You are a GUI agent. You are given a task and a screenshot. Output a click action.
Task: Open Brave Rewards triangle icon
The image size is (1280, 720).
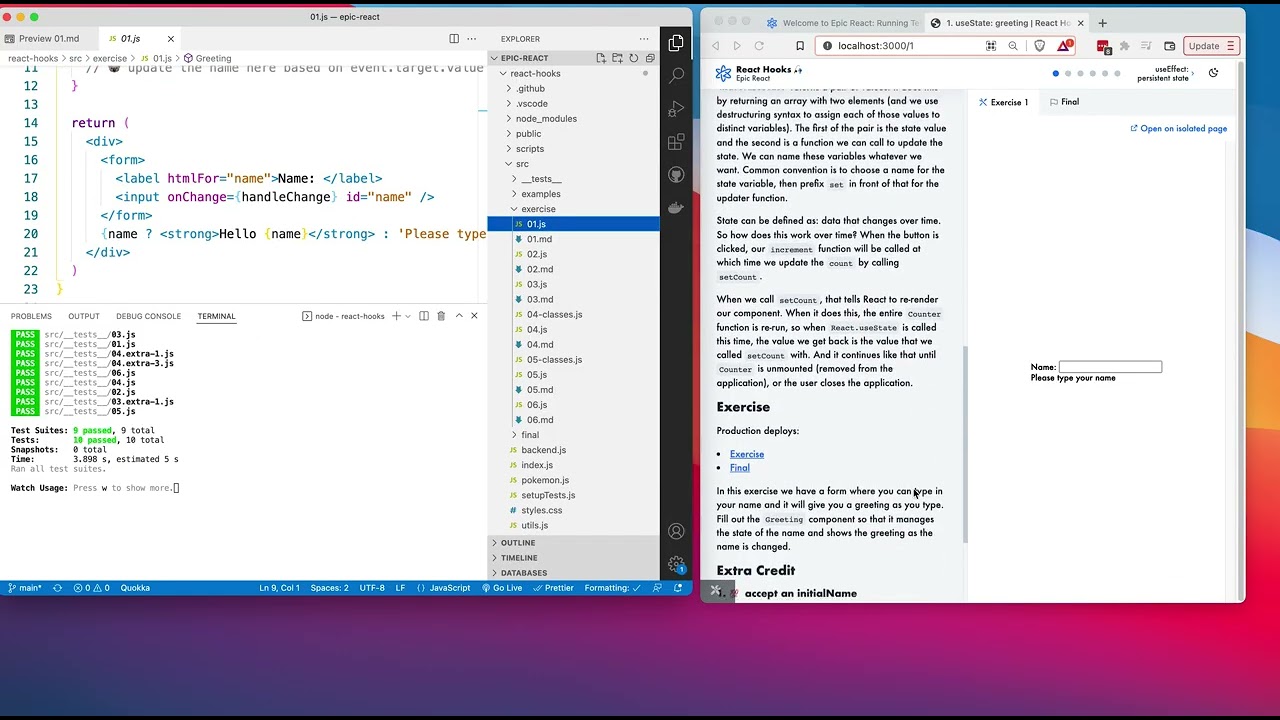[1065, 46]
